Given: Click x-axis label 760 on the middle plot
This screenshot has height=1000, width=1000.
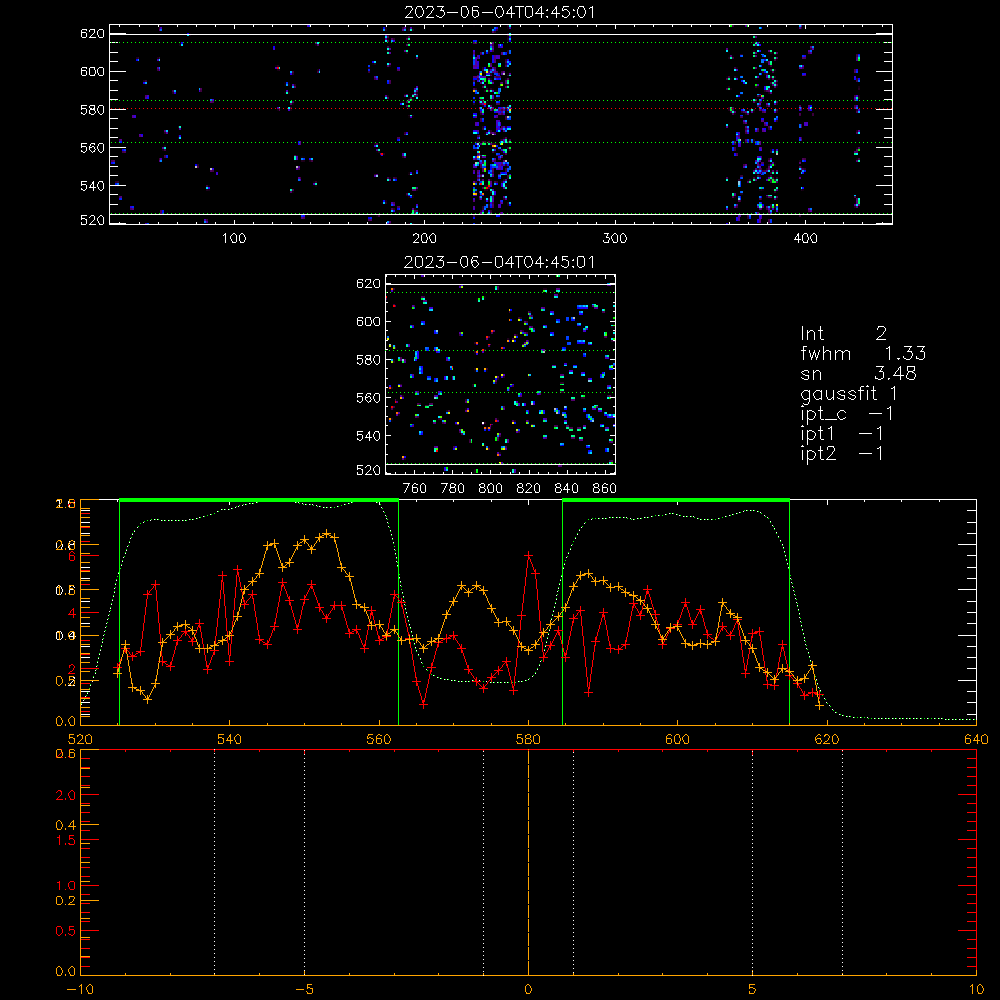Looking at the screenshot, I should pos(415,488).
